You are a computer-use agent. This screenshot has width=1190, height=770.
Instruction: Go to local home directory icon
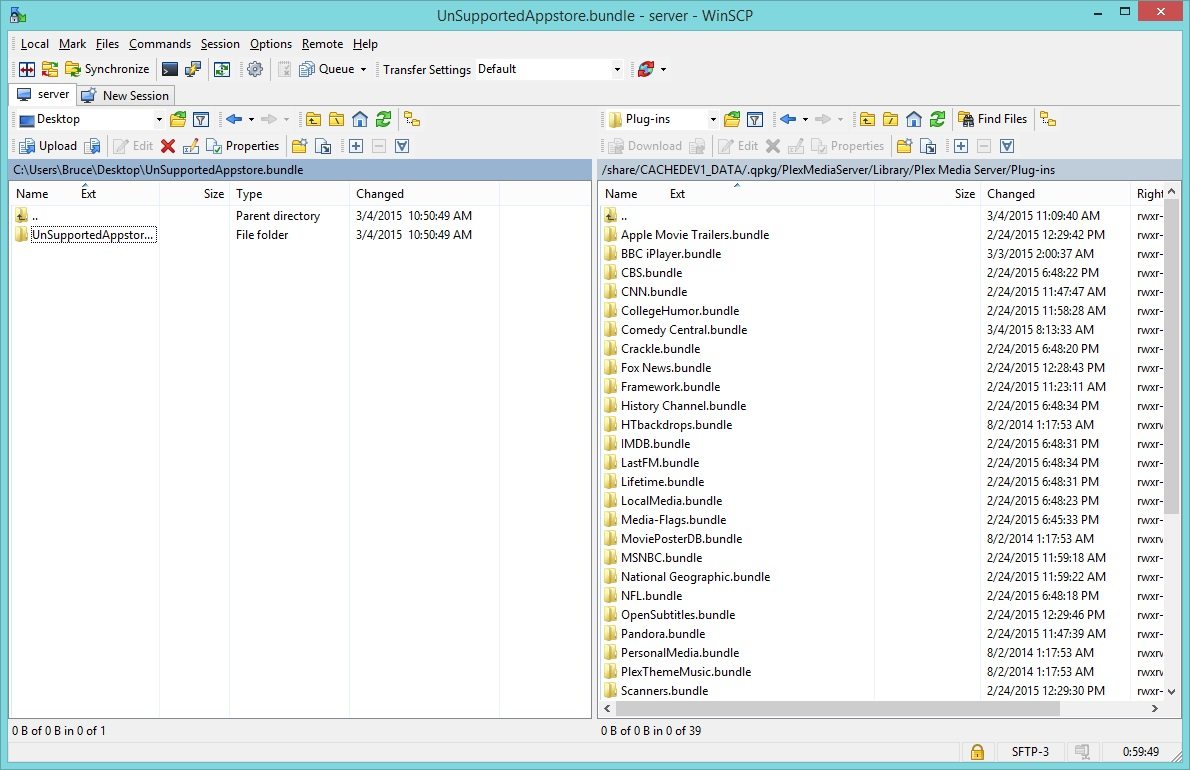(360, 119)
